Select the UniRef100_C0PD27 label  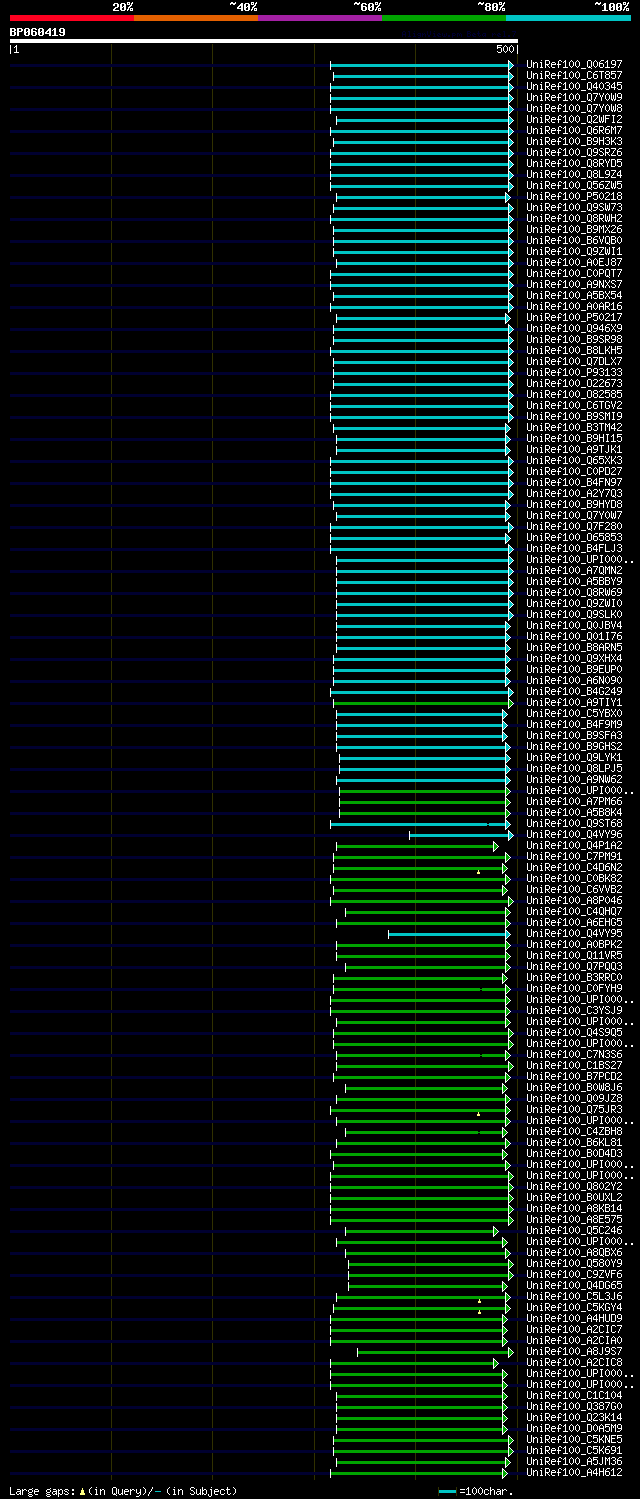[x=574, y=471]
